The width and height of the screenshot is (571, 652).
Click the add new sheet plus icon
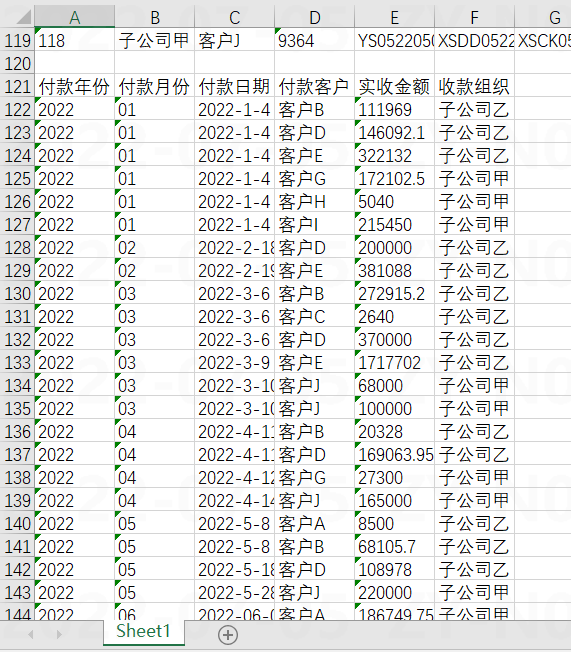click(227, 635)
